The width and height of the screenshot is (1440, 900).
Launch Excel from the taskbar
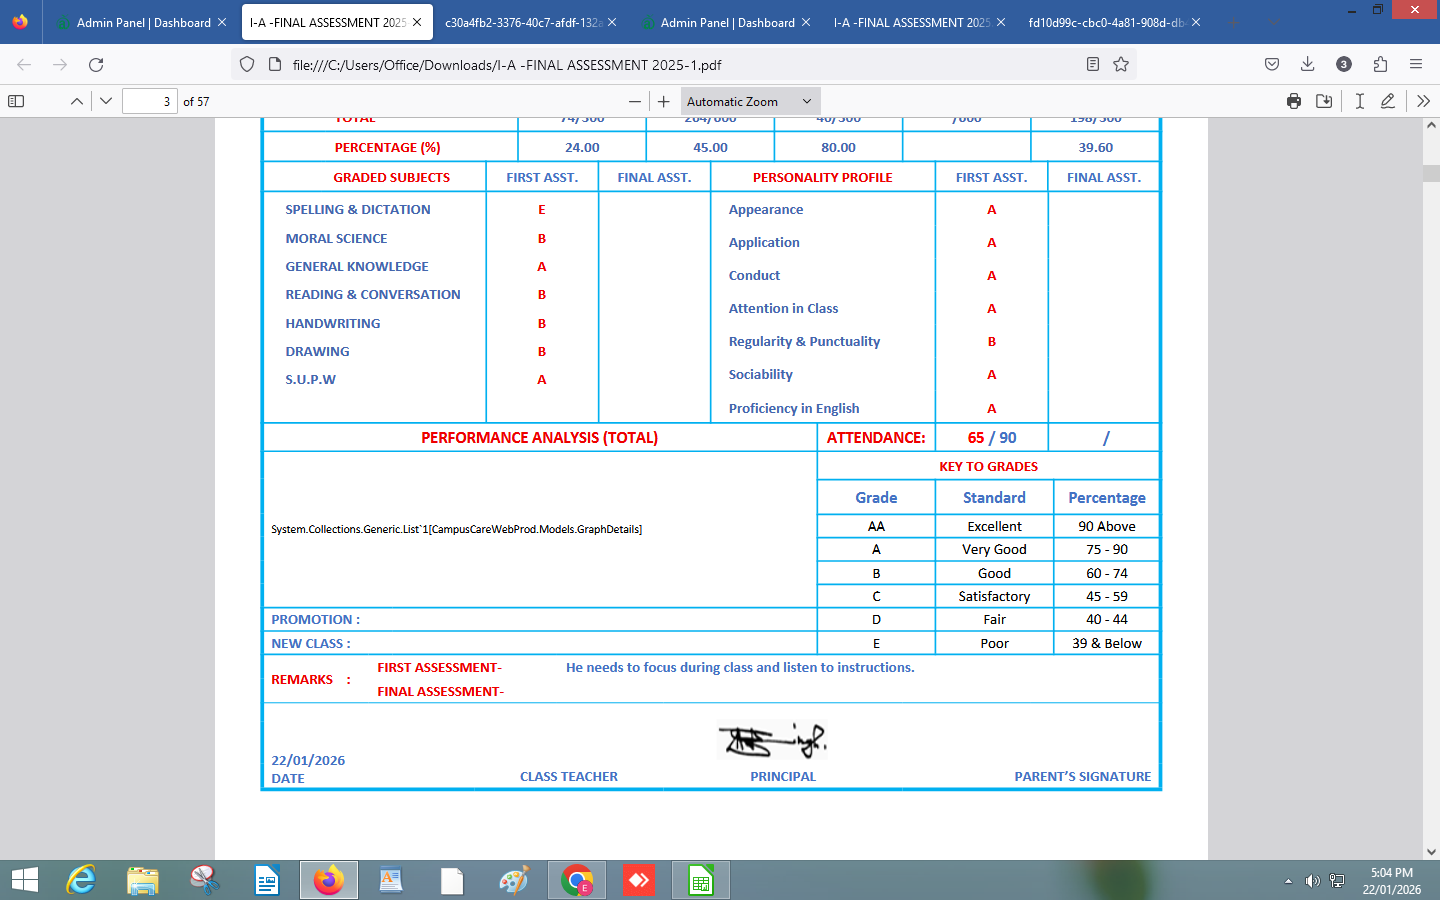(700, 880)
